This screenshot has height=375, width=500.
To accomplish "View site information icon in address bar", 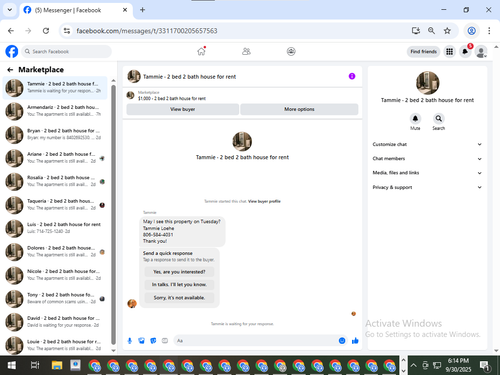I will pyautogui.click(x=67, y=31).
